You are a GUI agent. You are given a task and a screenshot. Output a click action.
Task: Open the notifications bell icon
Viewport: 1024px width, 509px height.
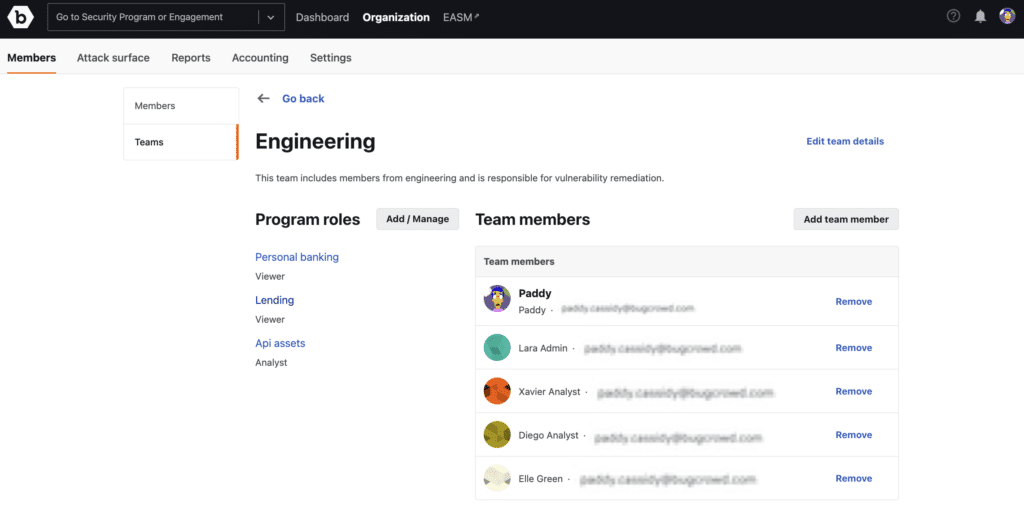pyautogui.click(x=980, y=17)
